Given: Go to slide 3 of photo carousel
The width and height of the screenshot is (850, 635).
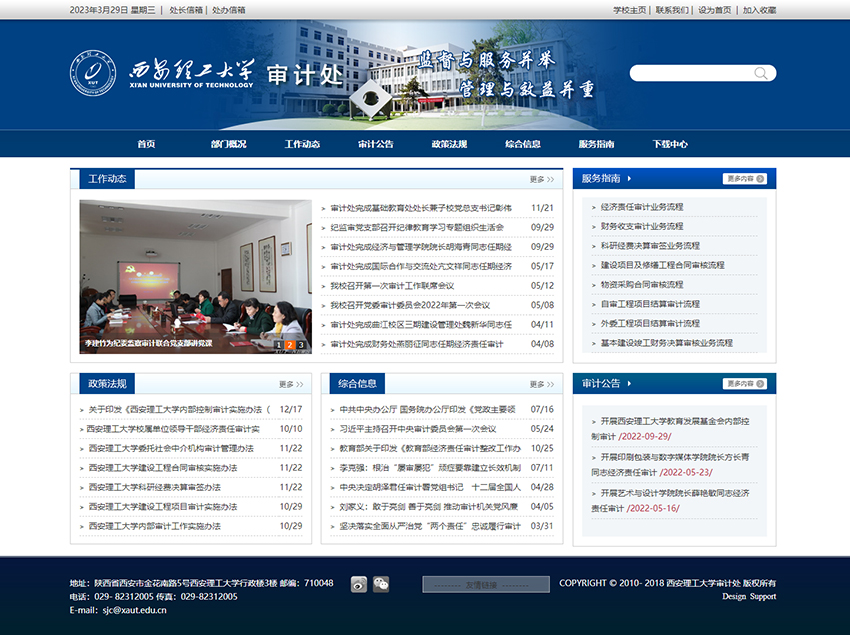Looking at the screenshot, I should 301,345.
